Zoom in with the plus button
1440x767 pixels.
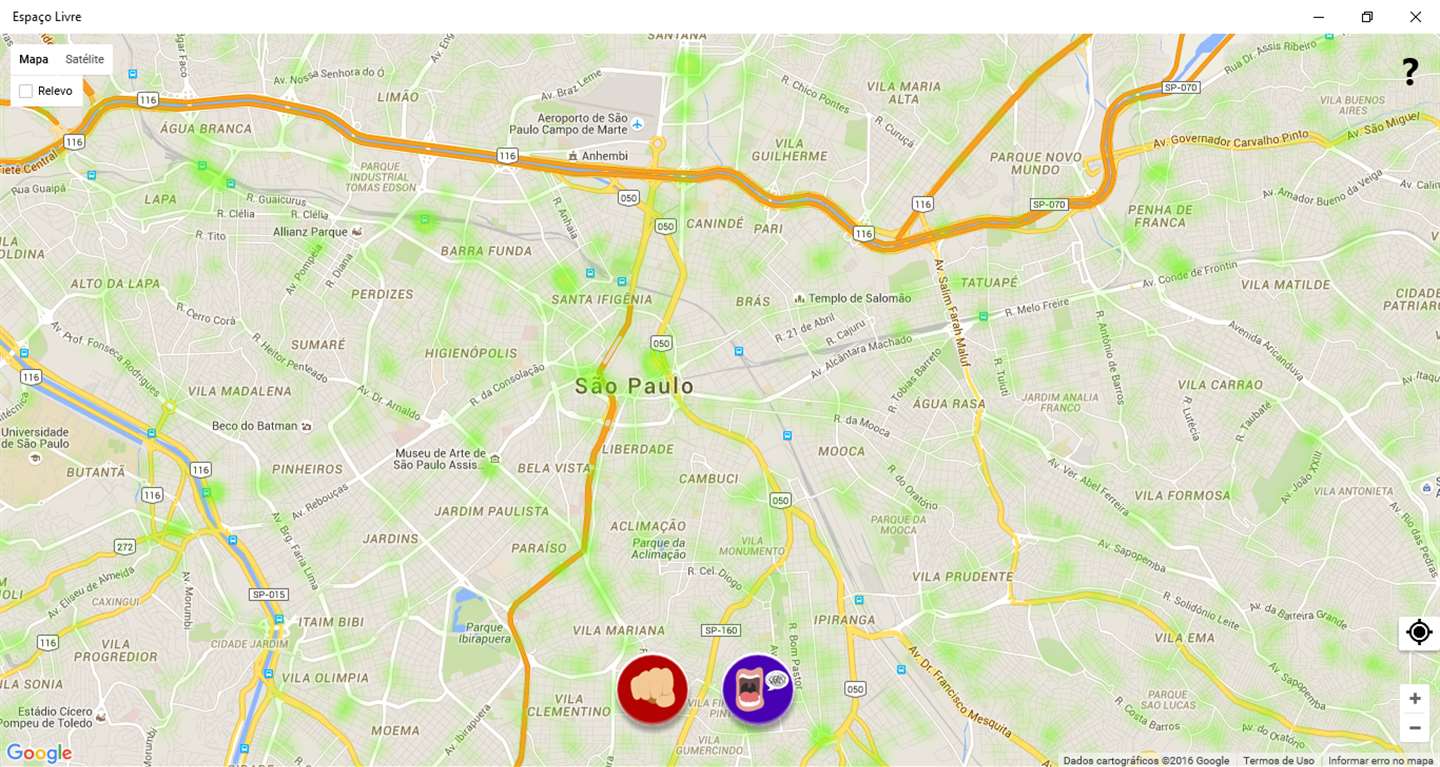pos(1414,698)
